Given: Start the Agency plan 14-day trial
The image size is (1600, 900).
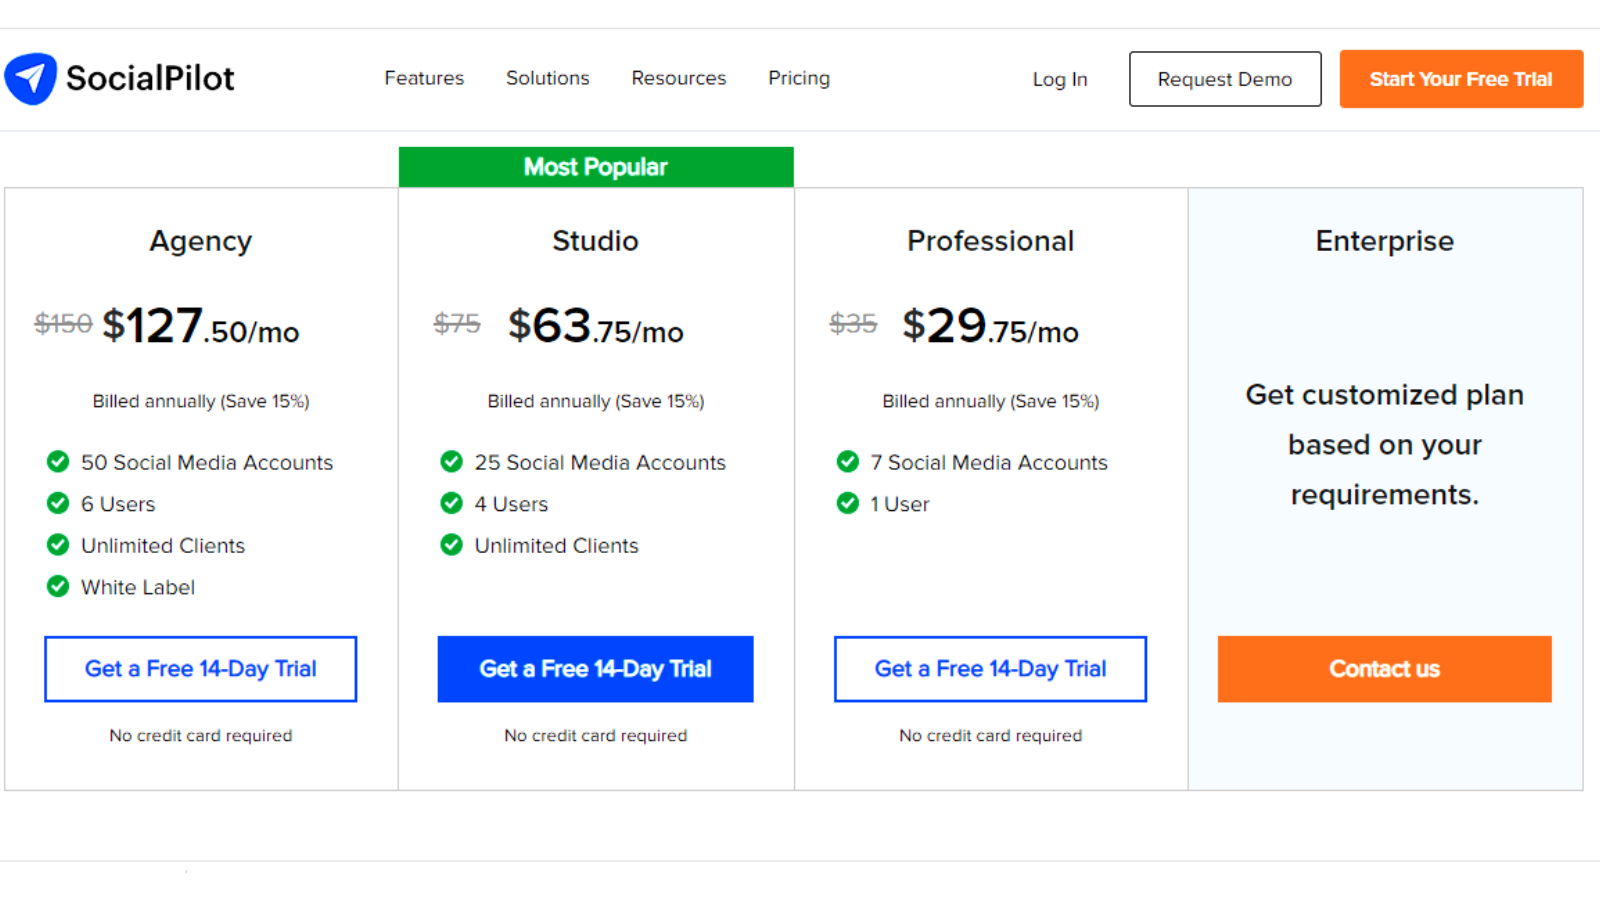Looking at the screenshot, I should pos(200,669).
